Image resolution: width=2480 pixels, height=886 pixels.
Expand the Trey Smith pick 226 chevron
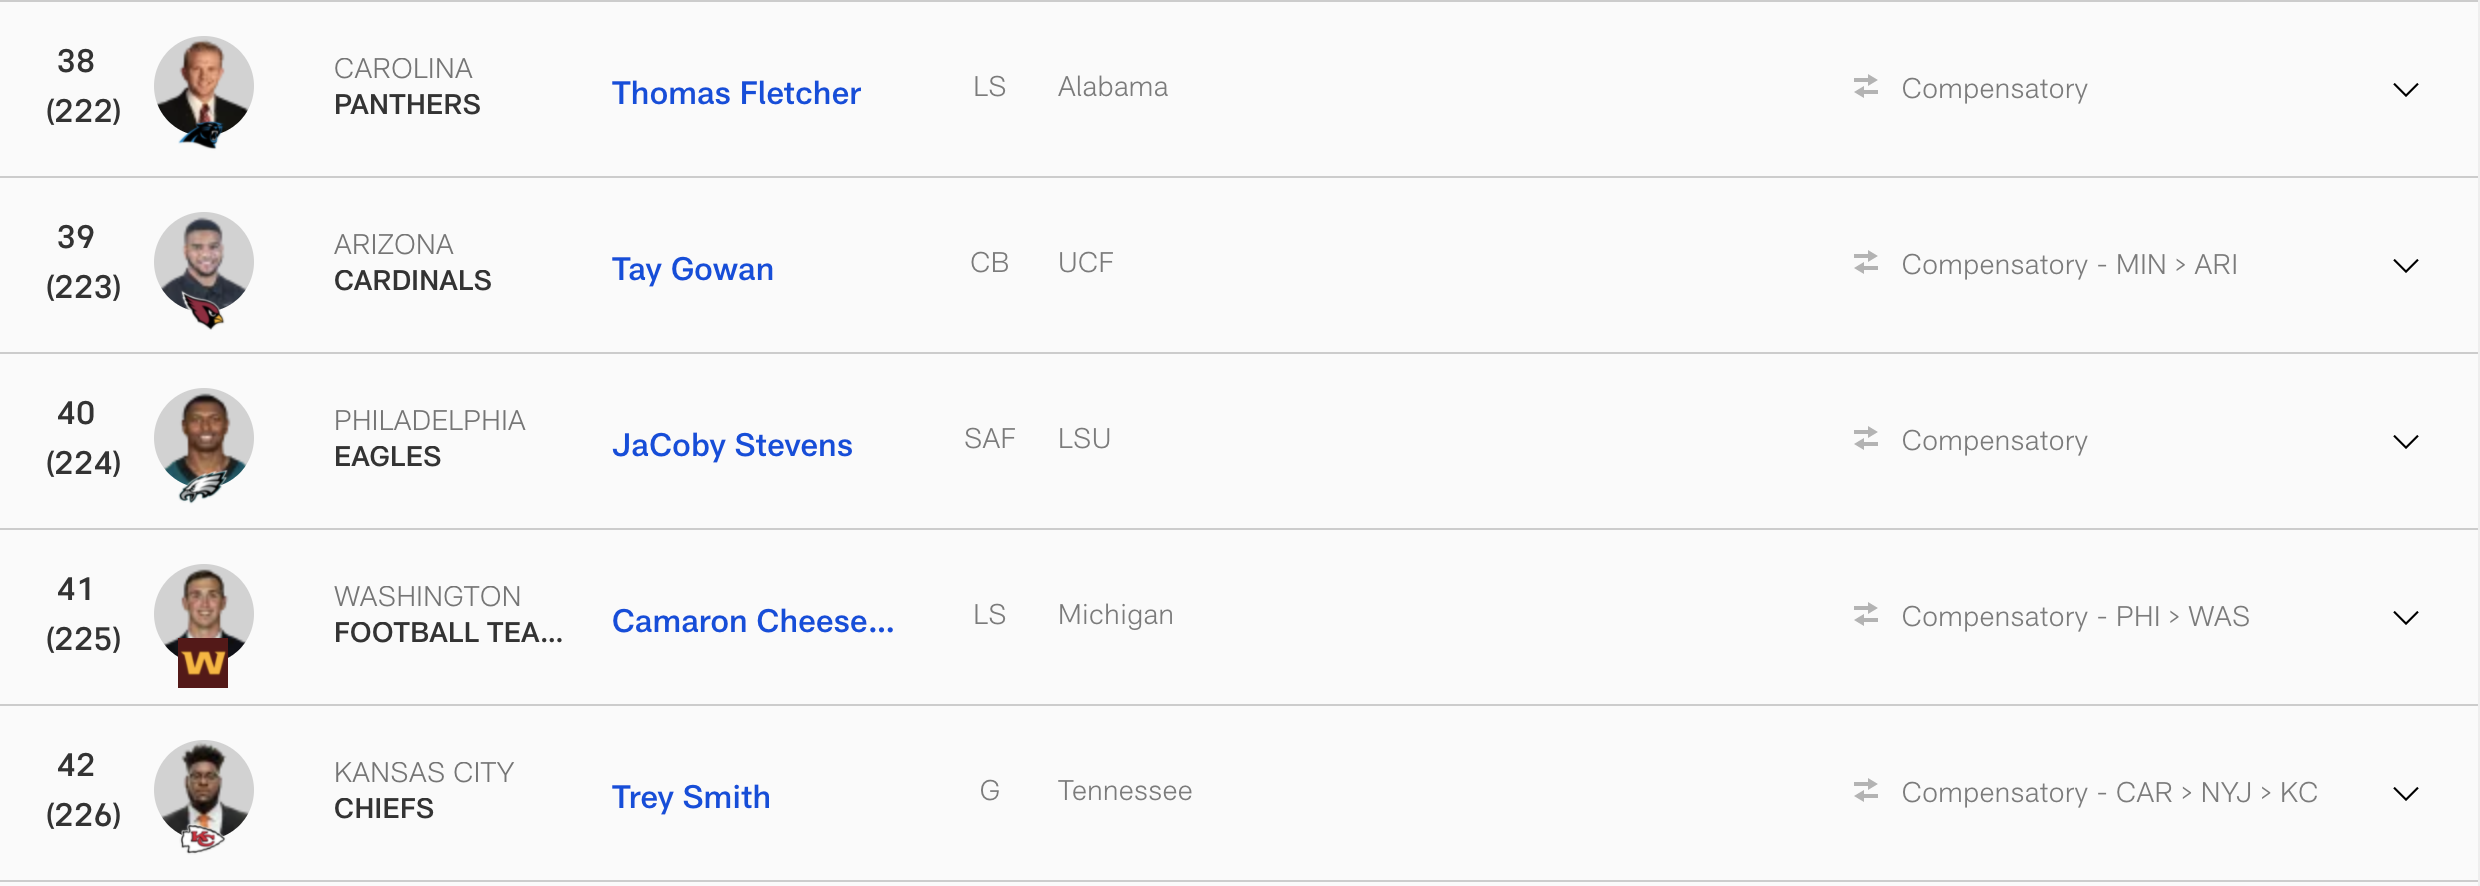tap(2406, 794)
